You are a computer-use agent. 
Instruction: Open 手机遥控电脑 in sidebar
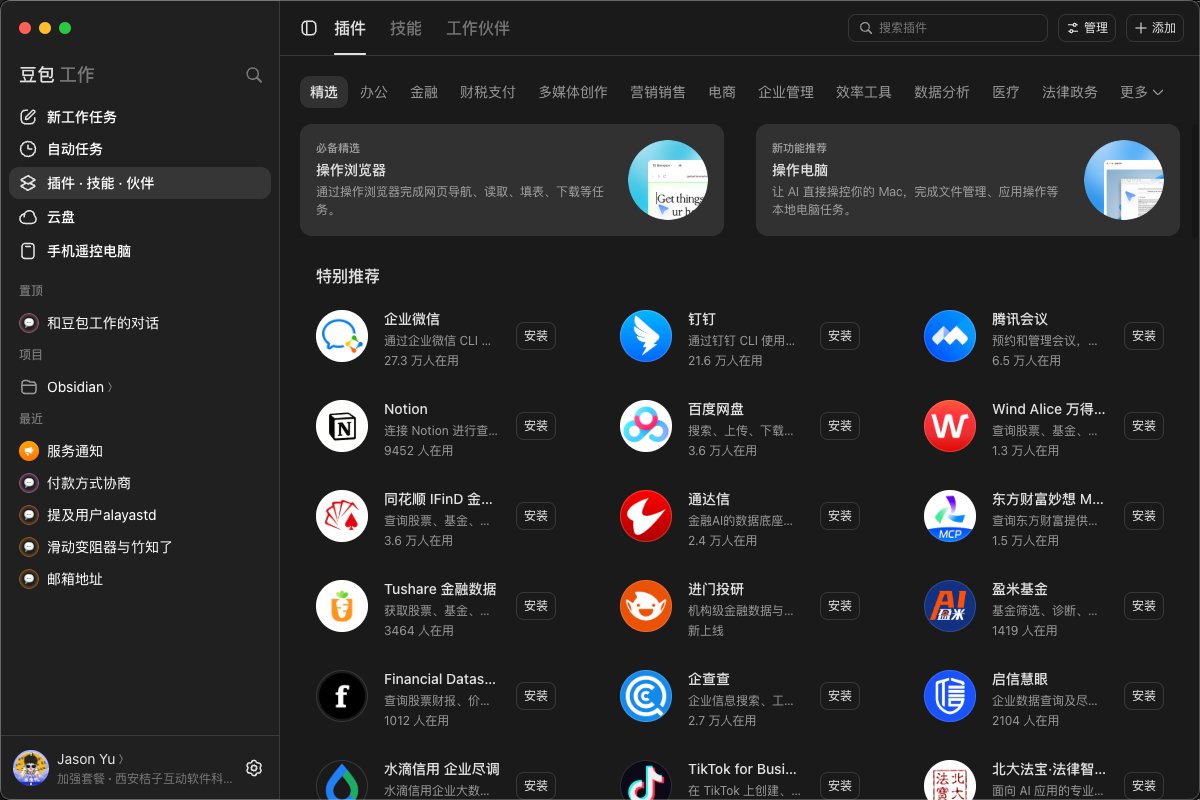pos(140,251)
